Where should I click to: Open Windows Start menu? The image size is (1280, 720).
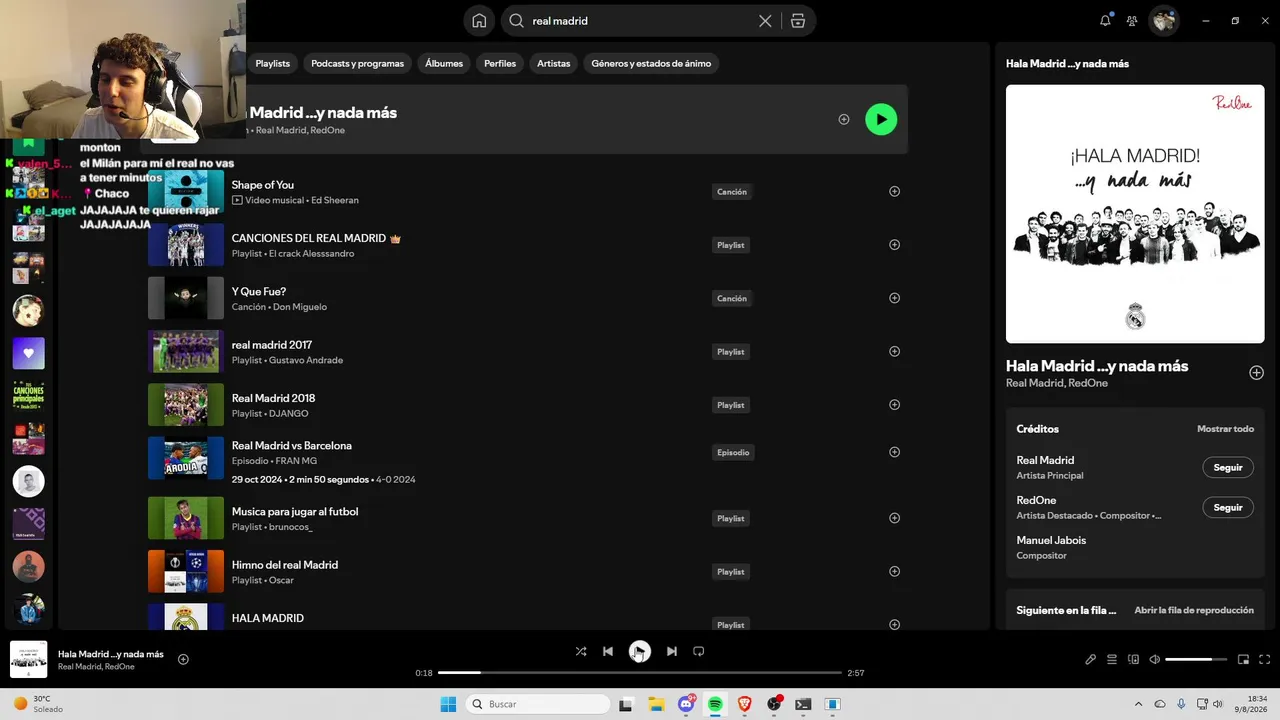(448, 704)
